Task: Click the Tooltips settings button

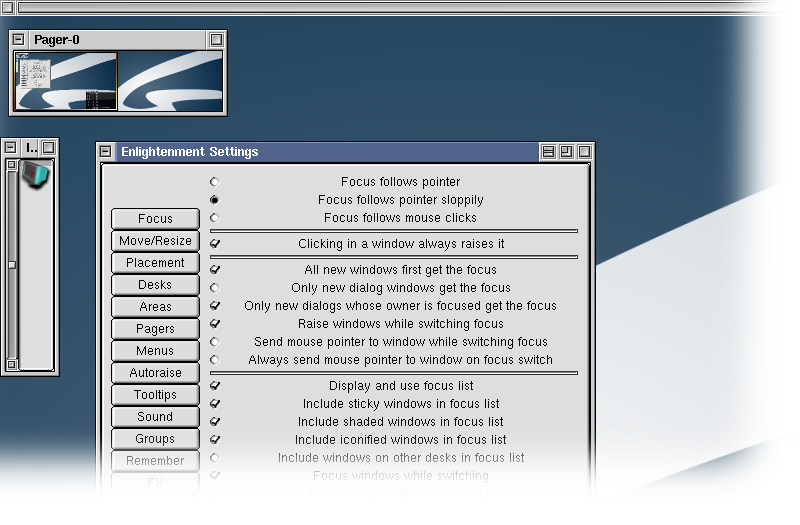Action: click(x=155, y=394)
